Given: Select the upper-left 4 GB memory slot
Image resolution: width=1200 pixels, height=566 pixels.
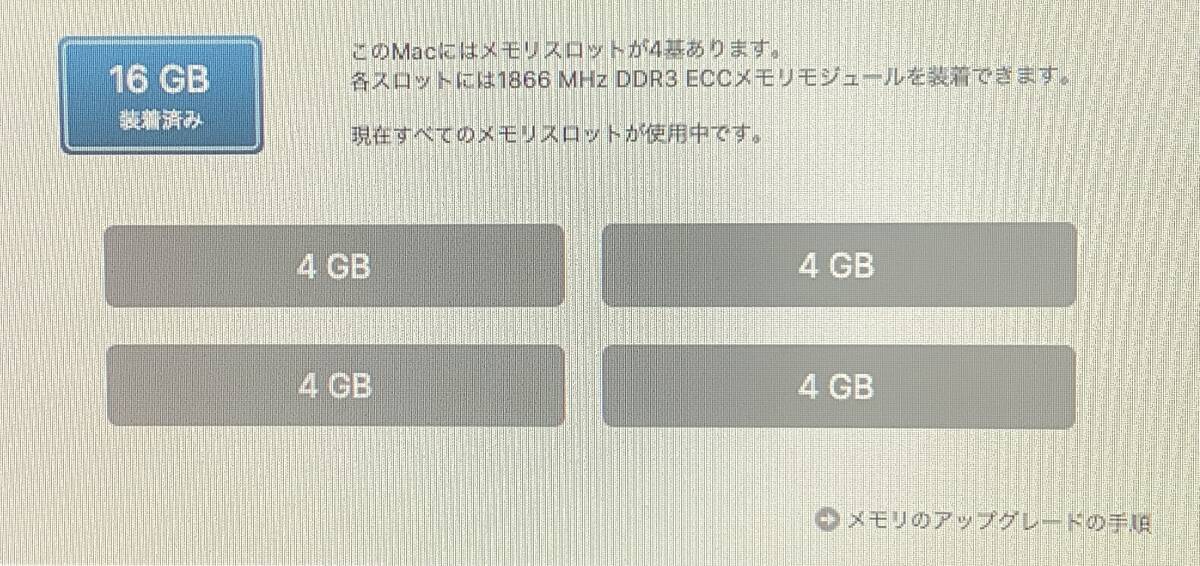Looking at the screenshot, I should [x=335, y=265].
